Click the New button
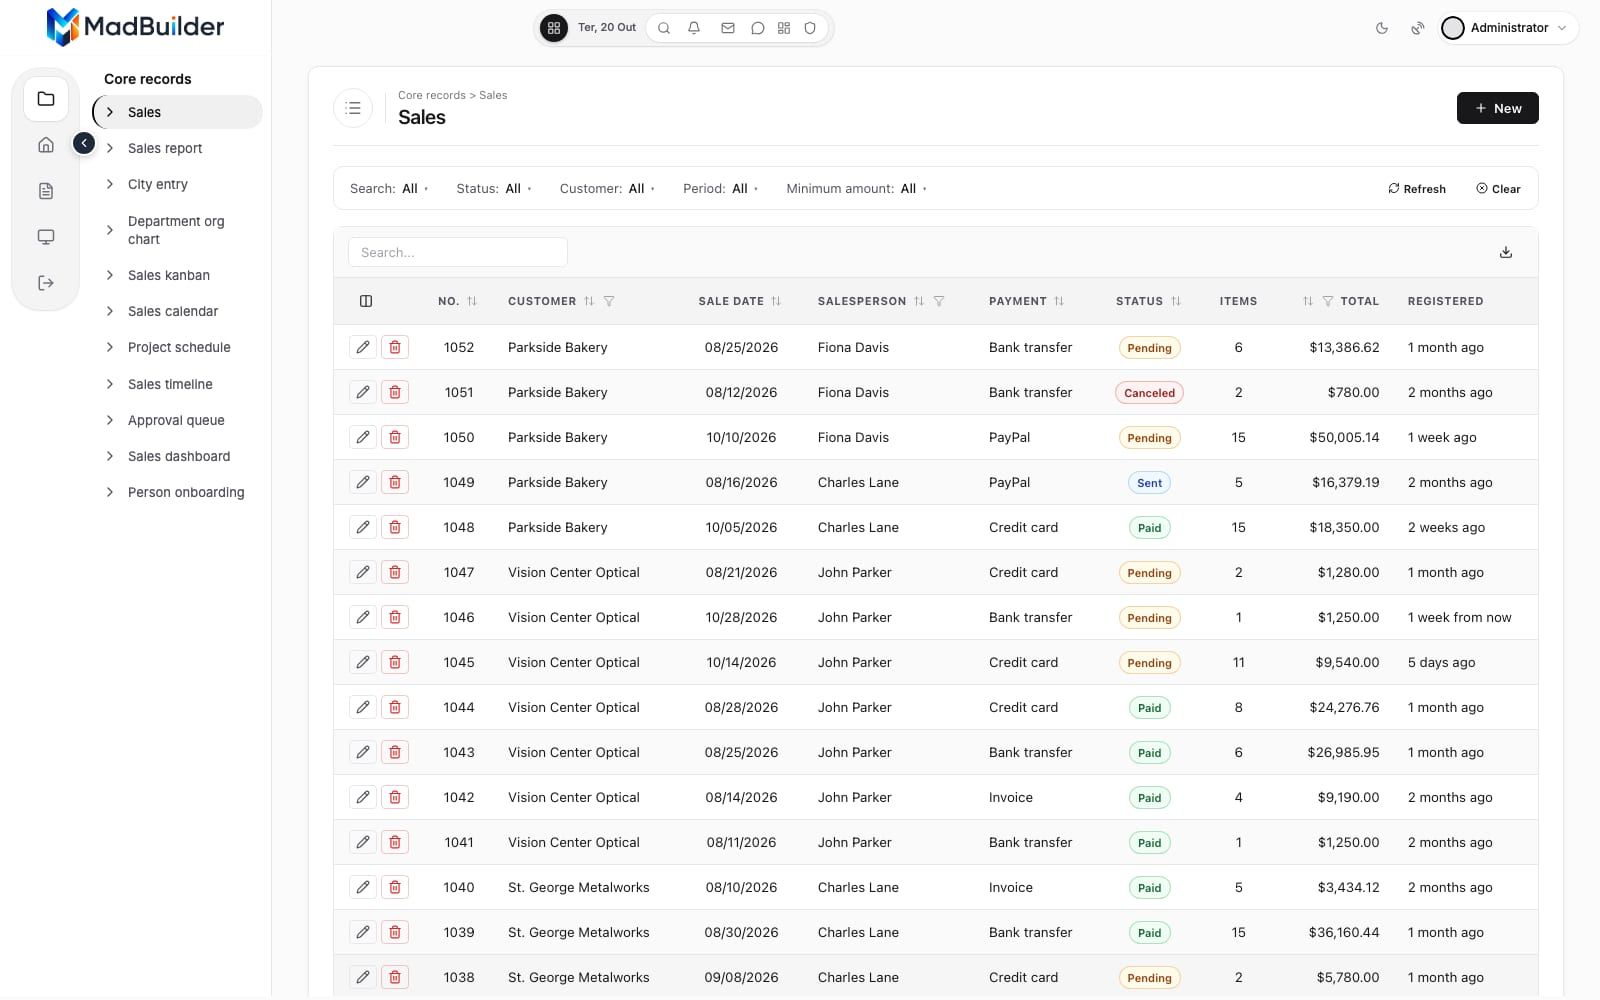This screenshot has width=1600, height=1000. (1497, 108)
